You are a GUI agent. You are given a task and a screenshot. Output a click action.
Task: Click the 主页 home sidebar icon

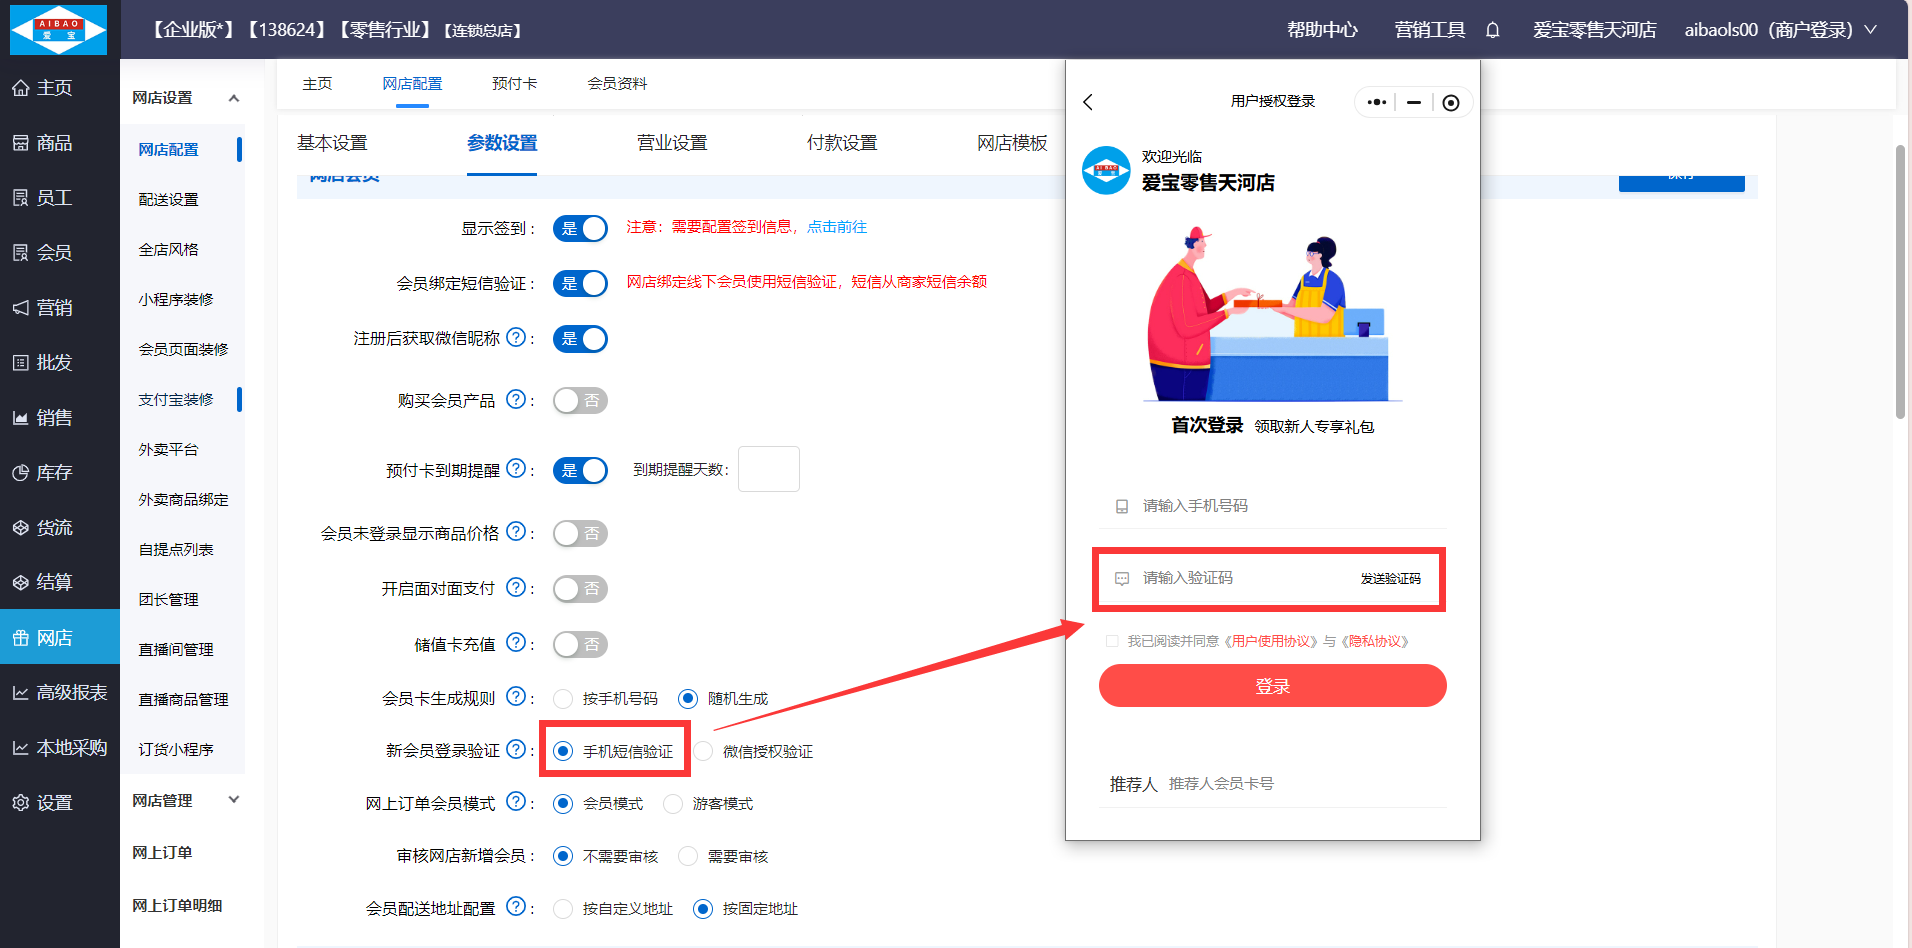click(20, 88)
